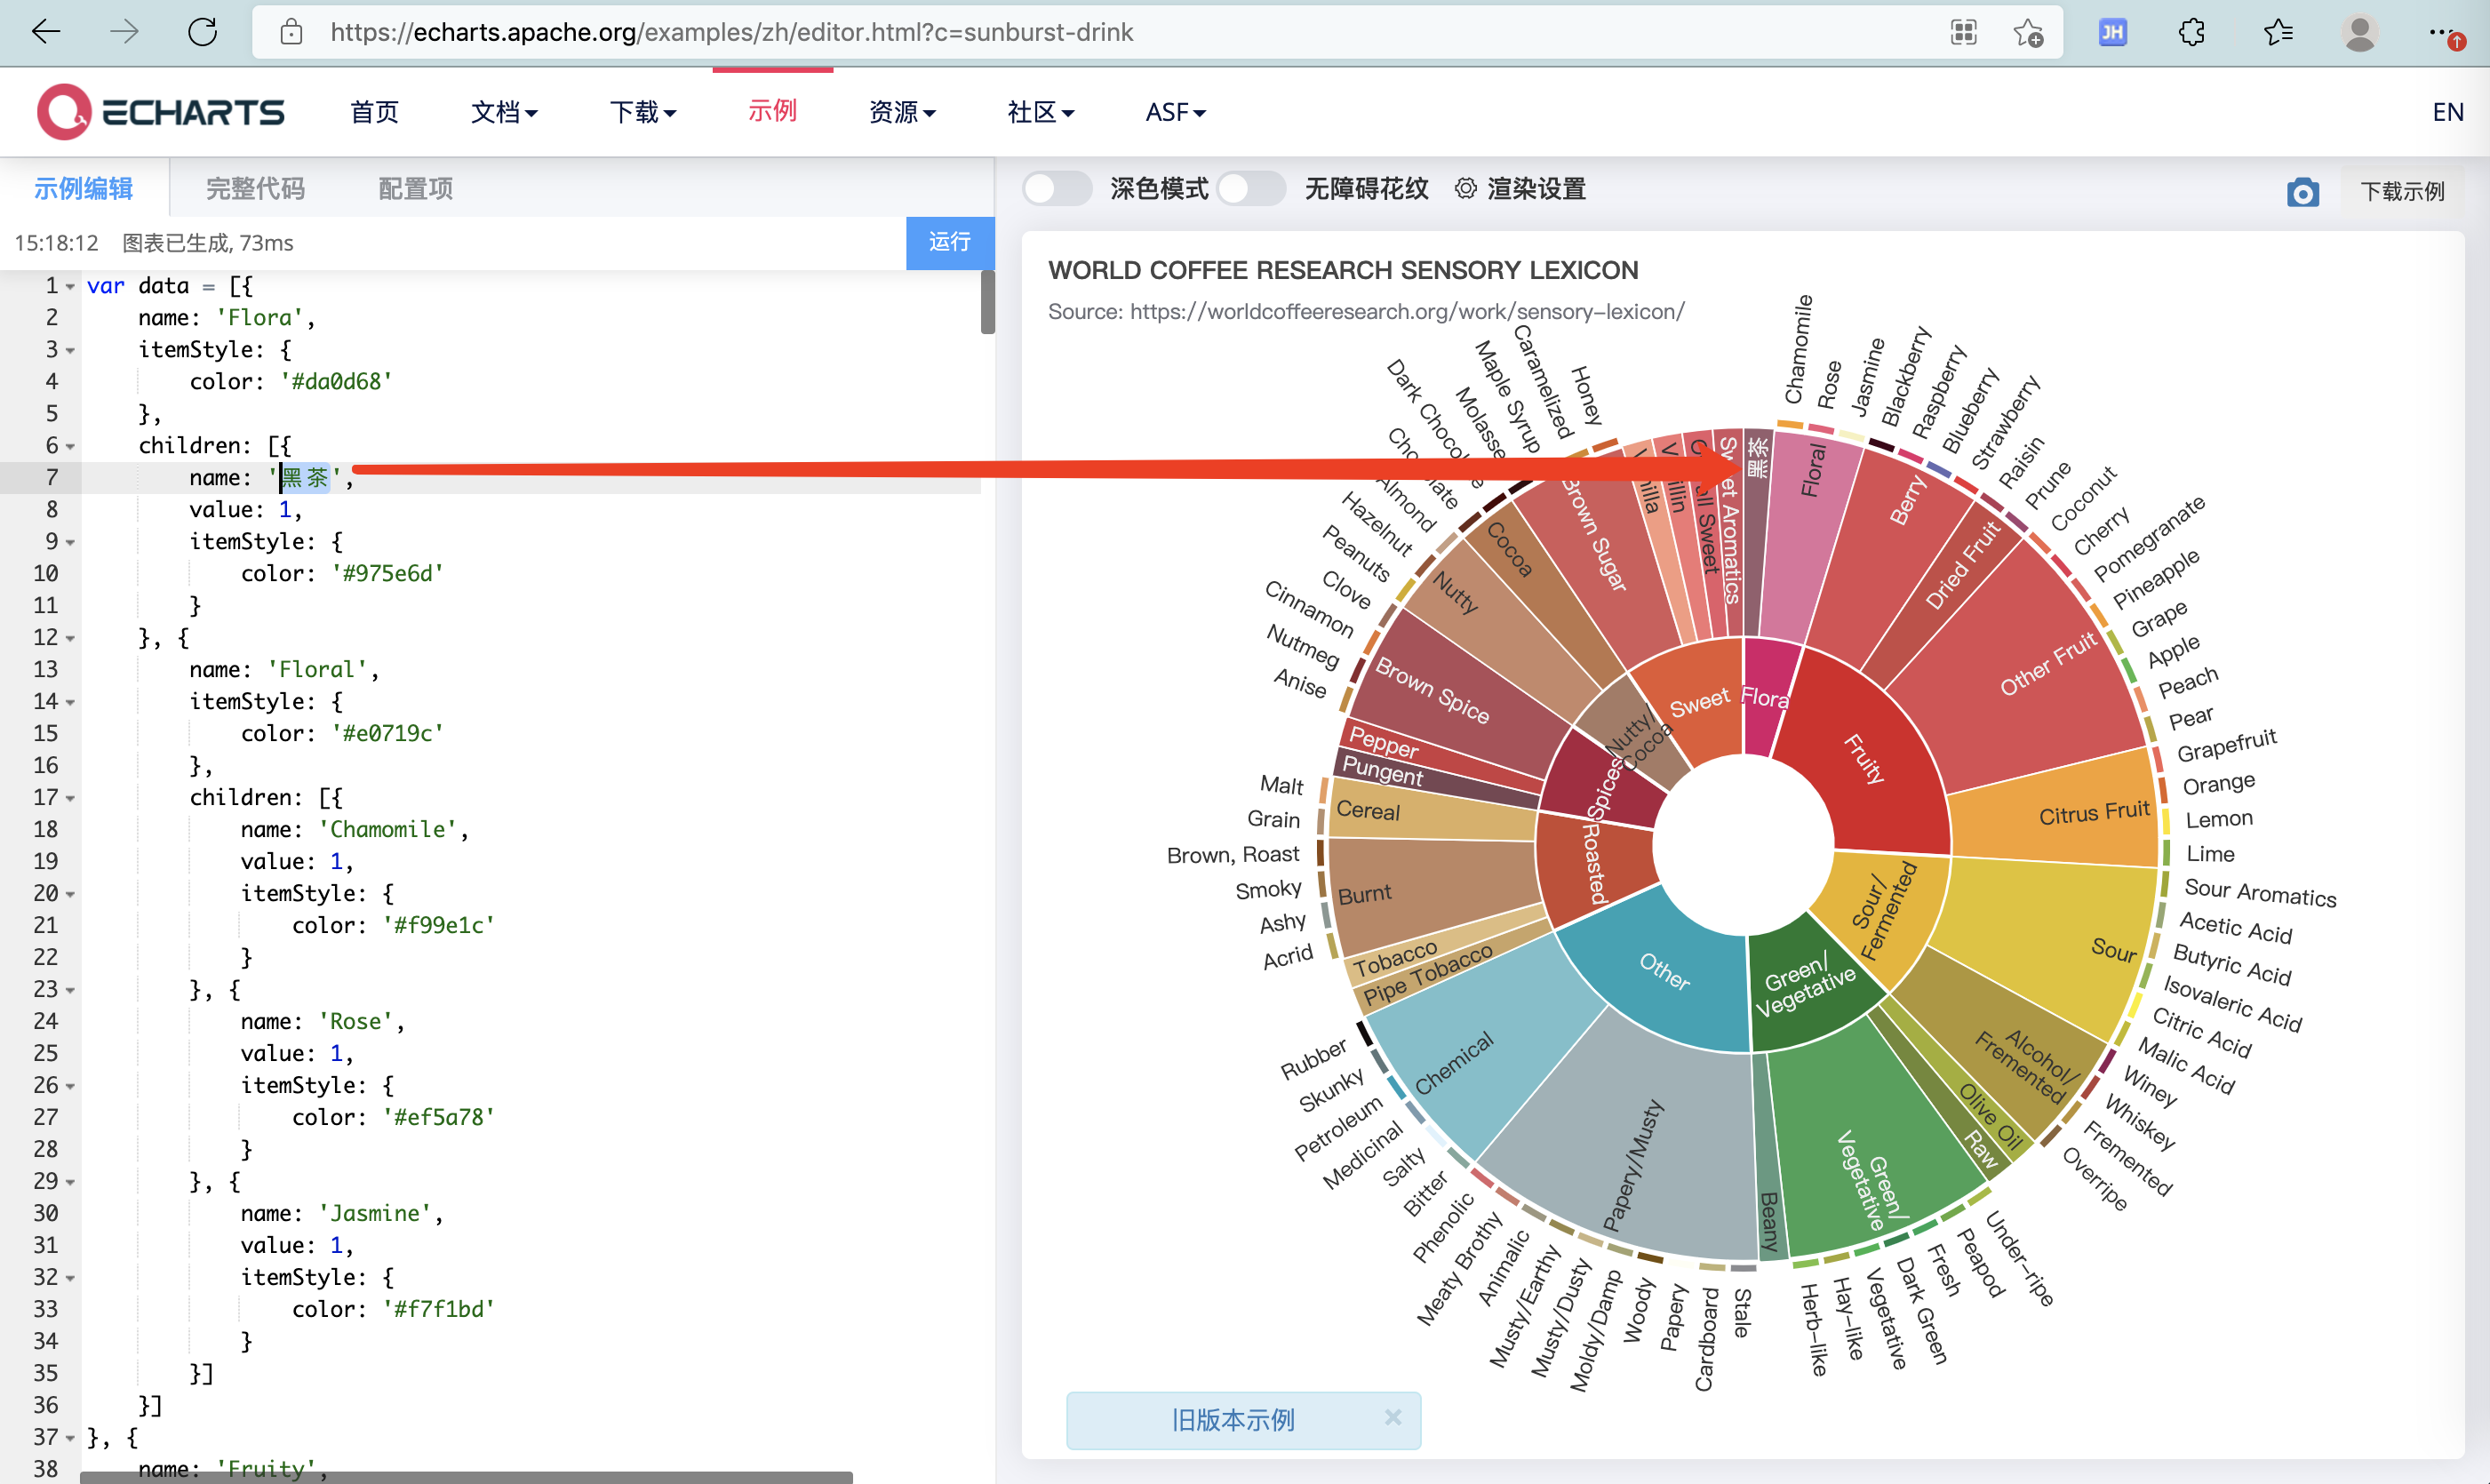This screenshot has width=2490, height=1484.
Task: Collapse code fold at line 17
Action: point(70,798)
